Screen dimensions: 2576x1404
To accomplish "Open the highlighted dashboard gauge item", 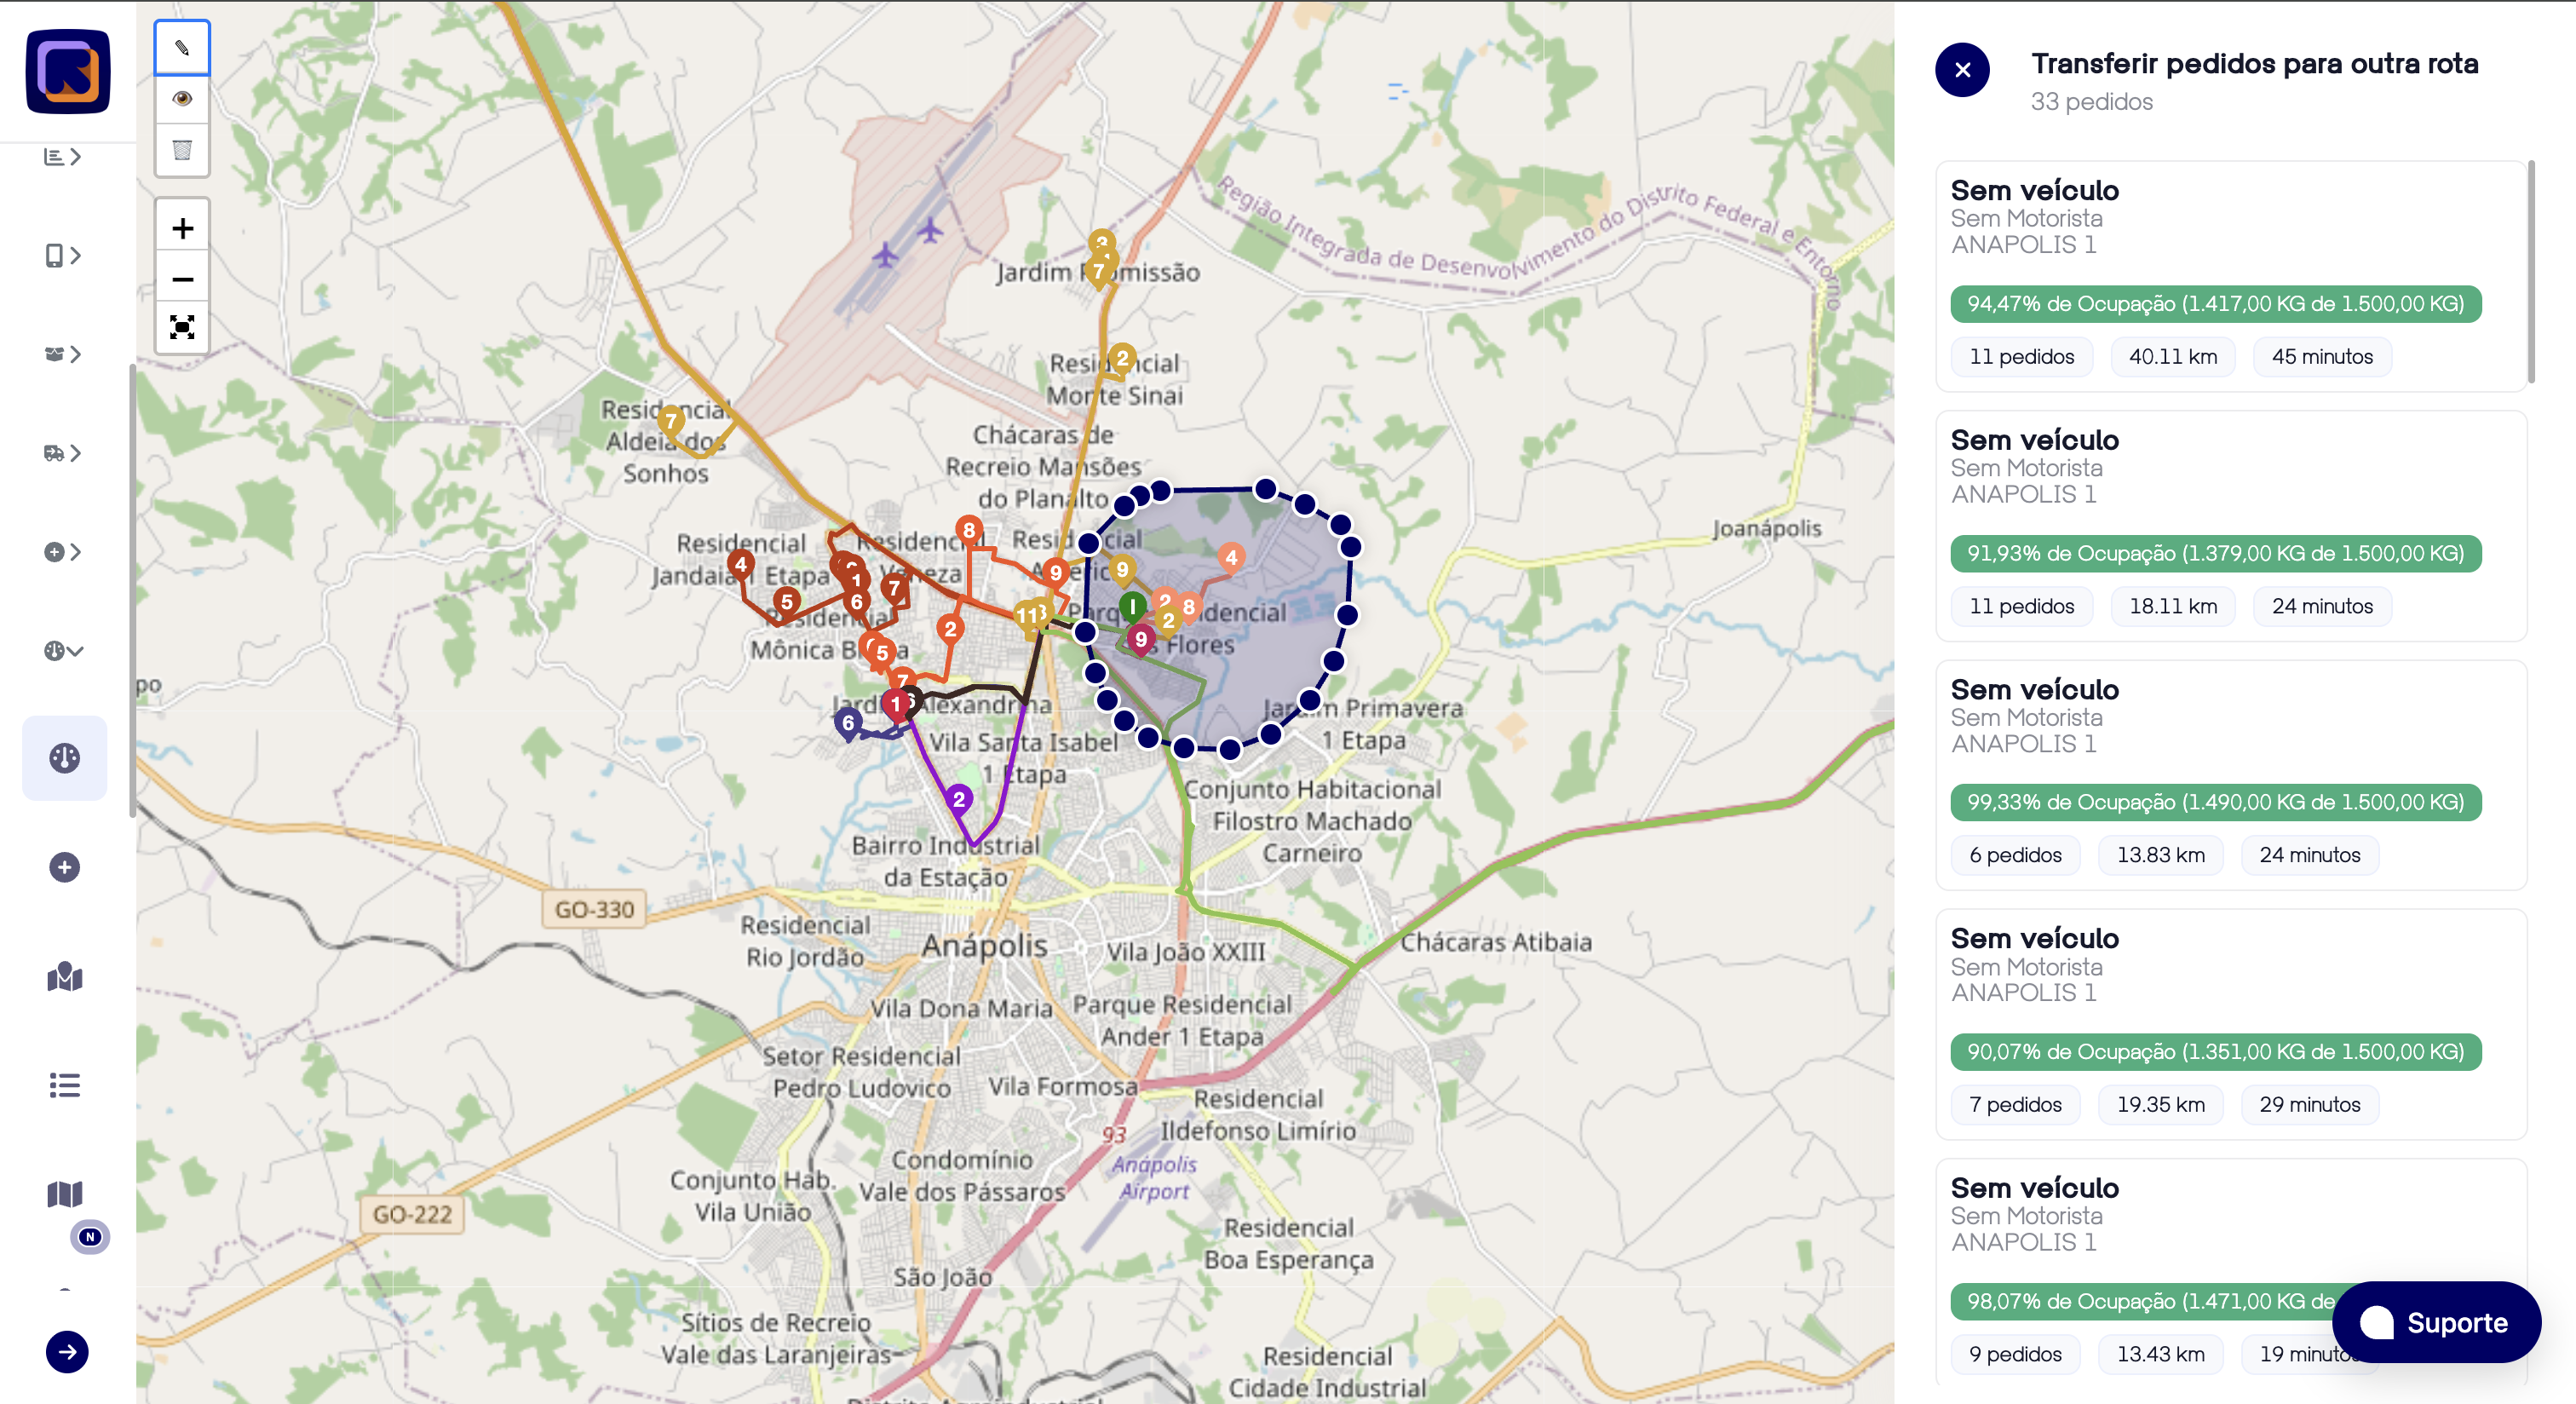I will click(65, 758).
